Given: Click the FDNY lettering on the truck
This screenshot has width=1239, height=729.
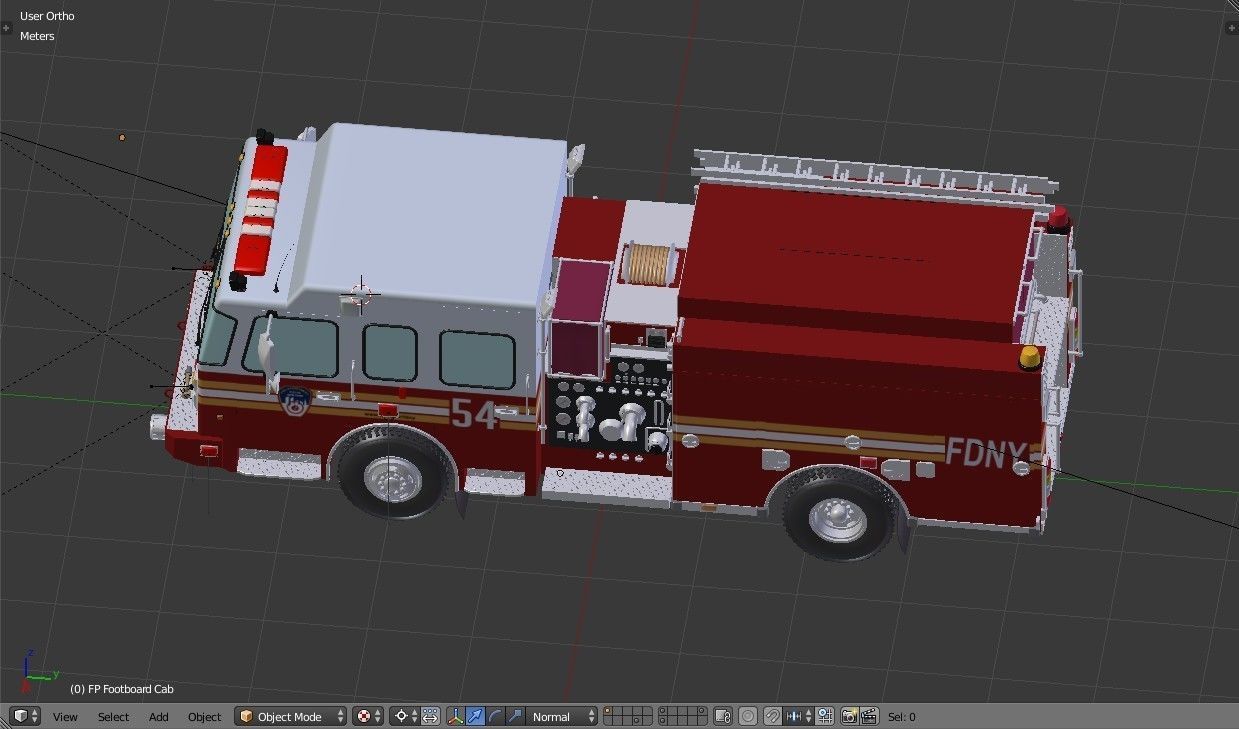Looking at the screenshot, I should point(986,454).
